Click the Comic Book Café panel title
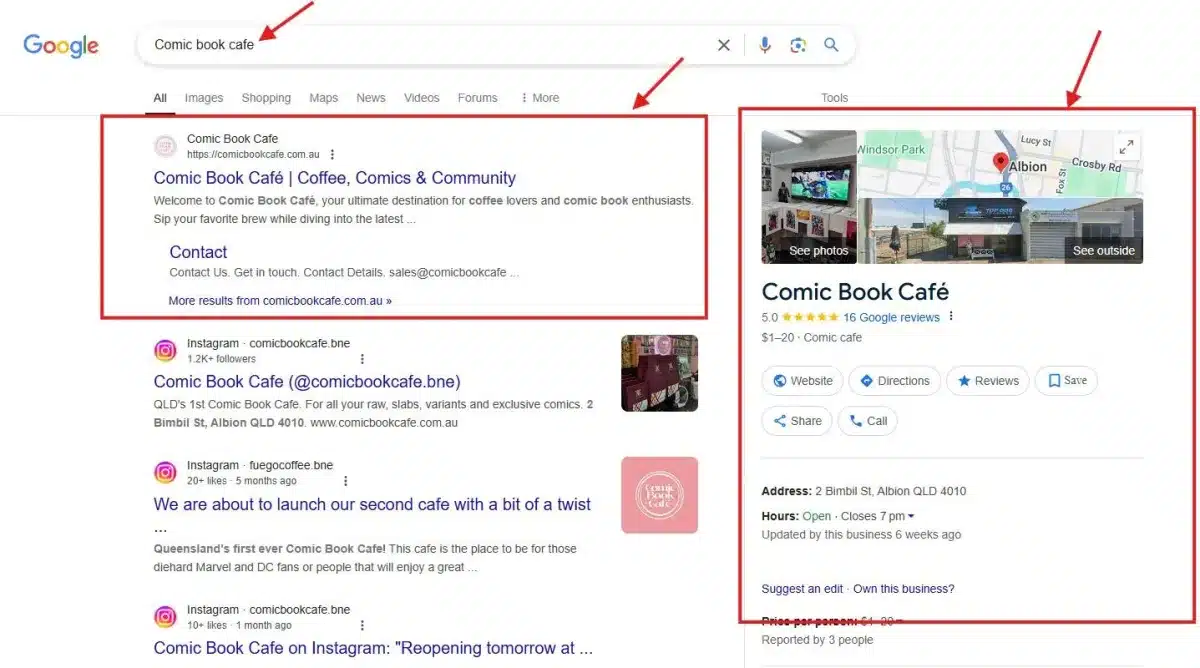This screenshot has height=668, width=1200. [855, 292]
